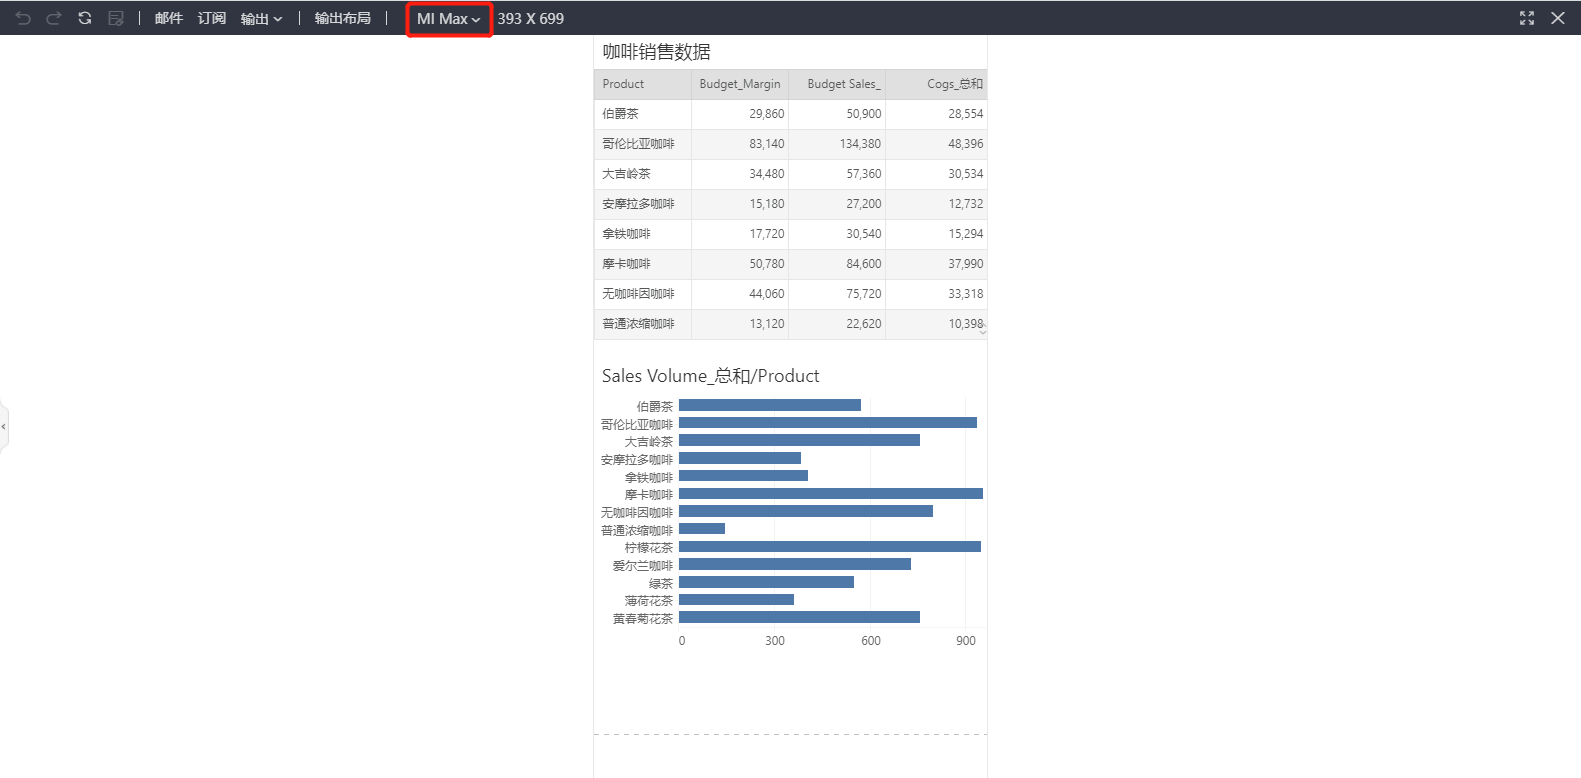Image resolution: width=1581 pixels, height=778 pixels.
Task: Click the 输出布局 button
Action: tap(343, 18)
